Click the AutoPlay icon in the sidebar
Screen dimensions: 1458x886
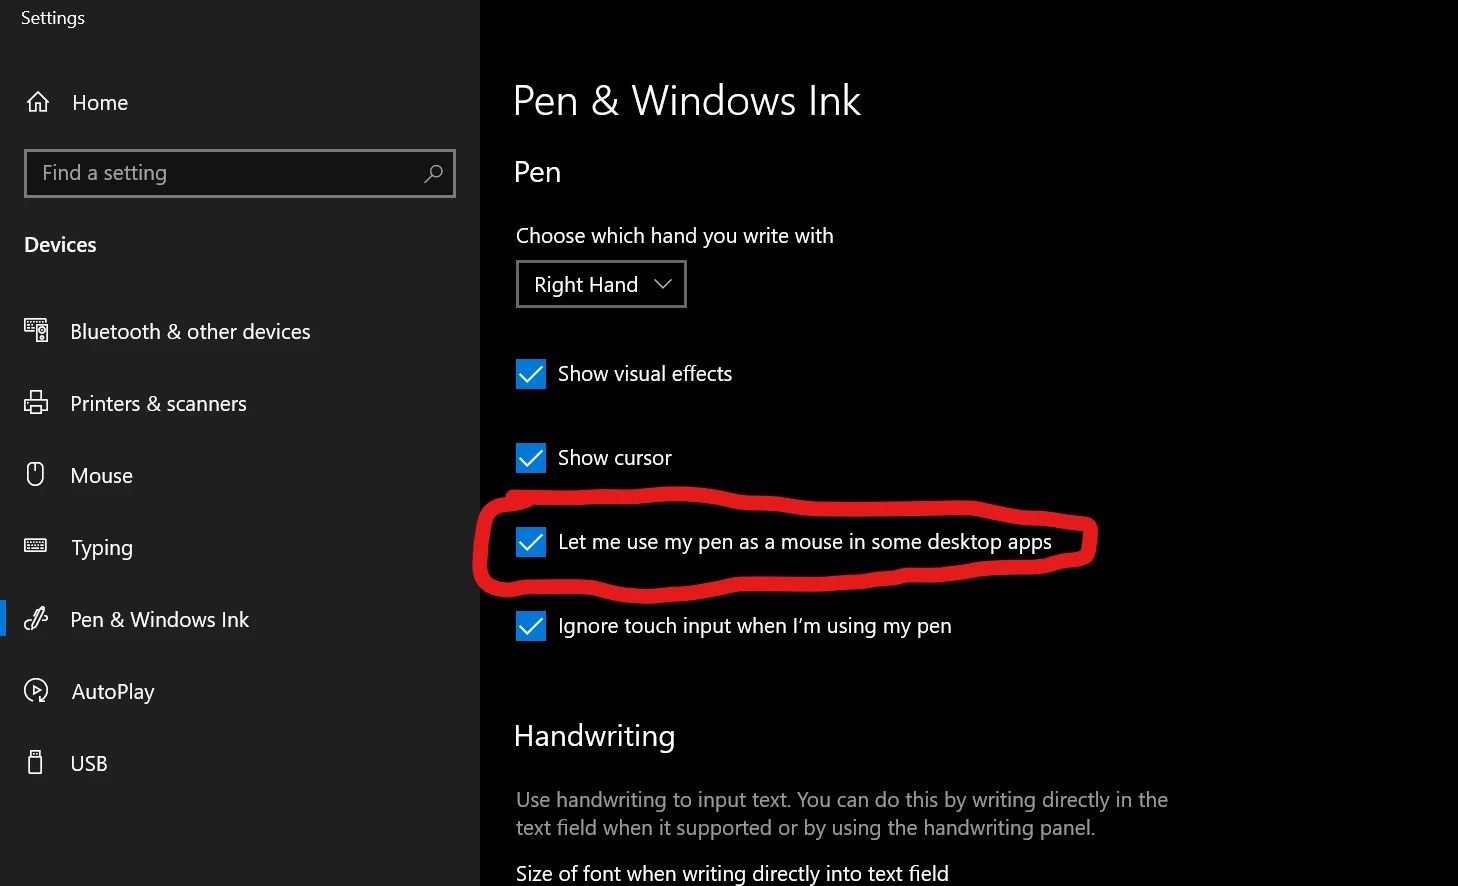coord(36,691)
